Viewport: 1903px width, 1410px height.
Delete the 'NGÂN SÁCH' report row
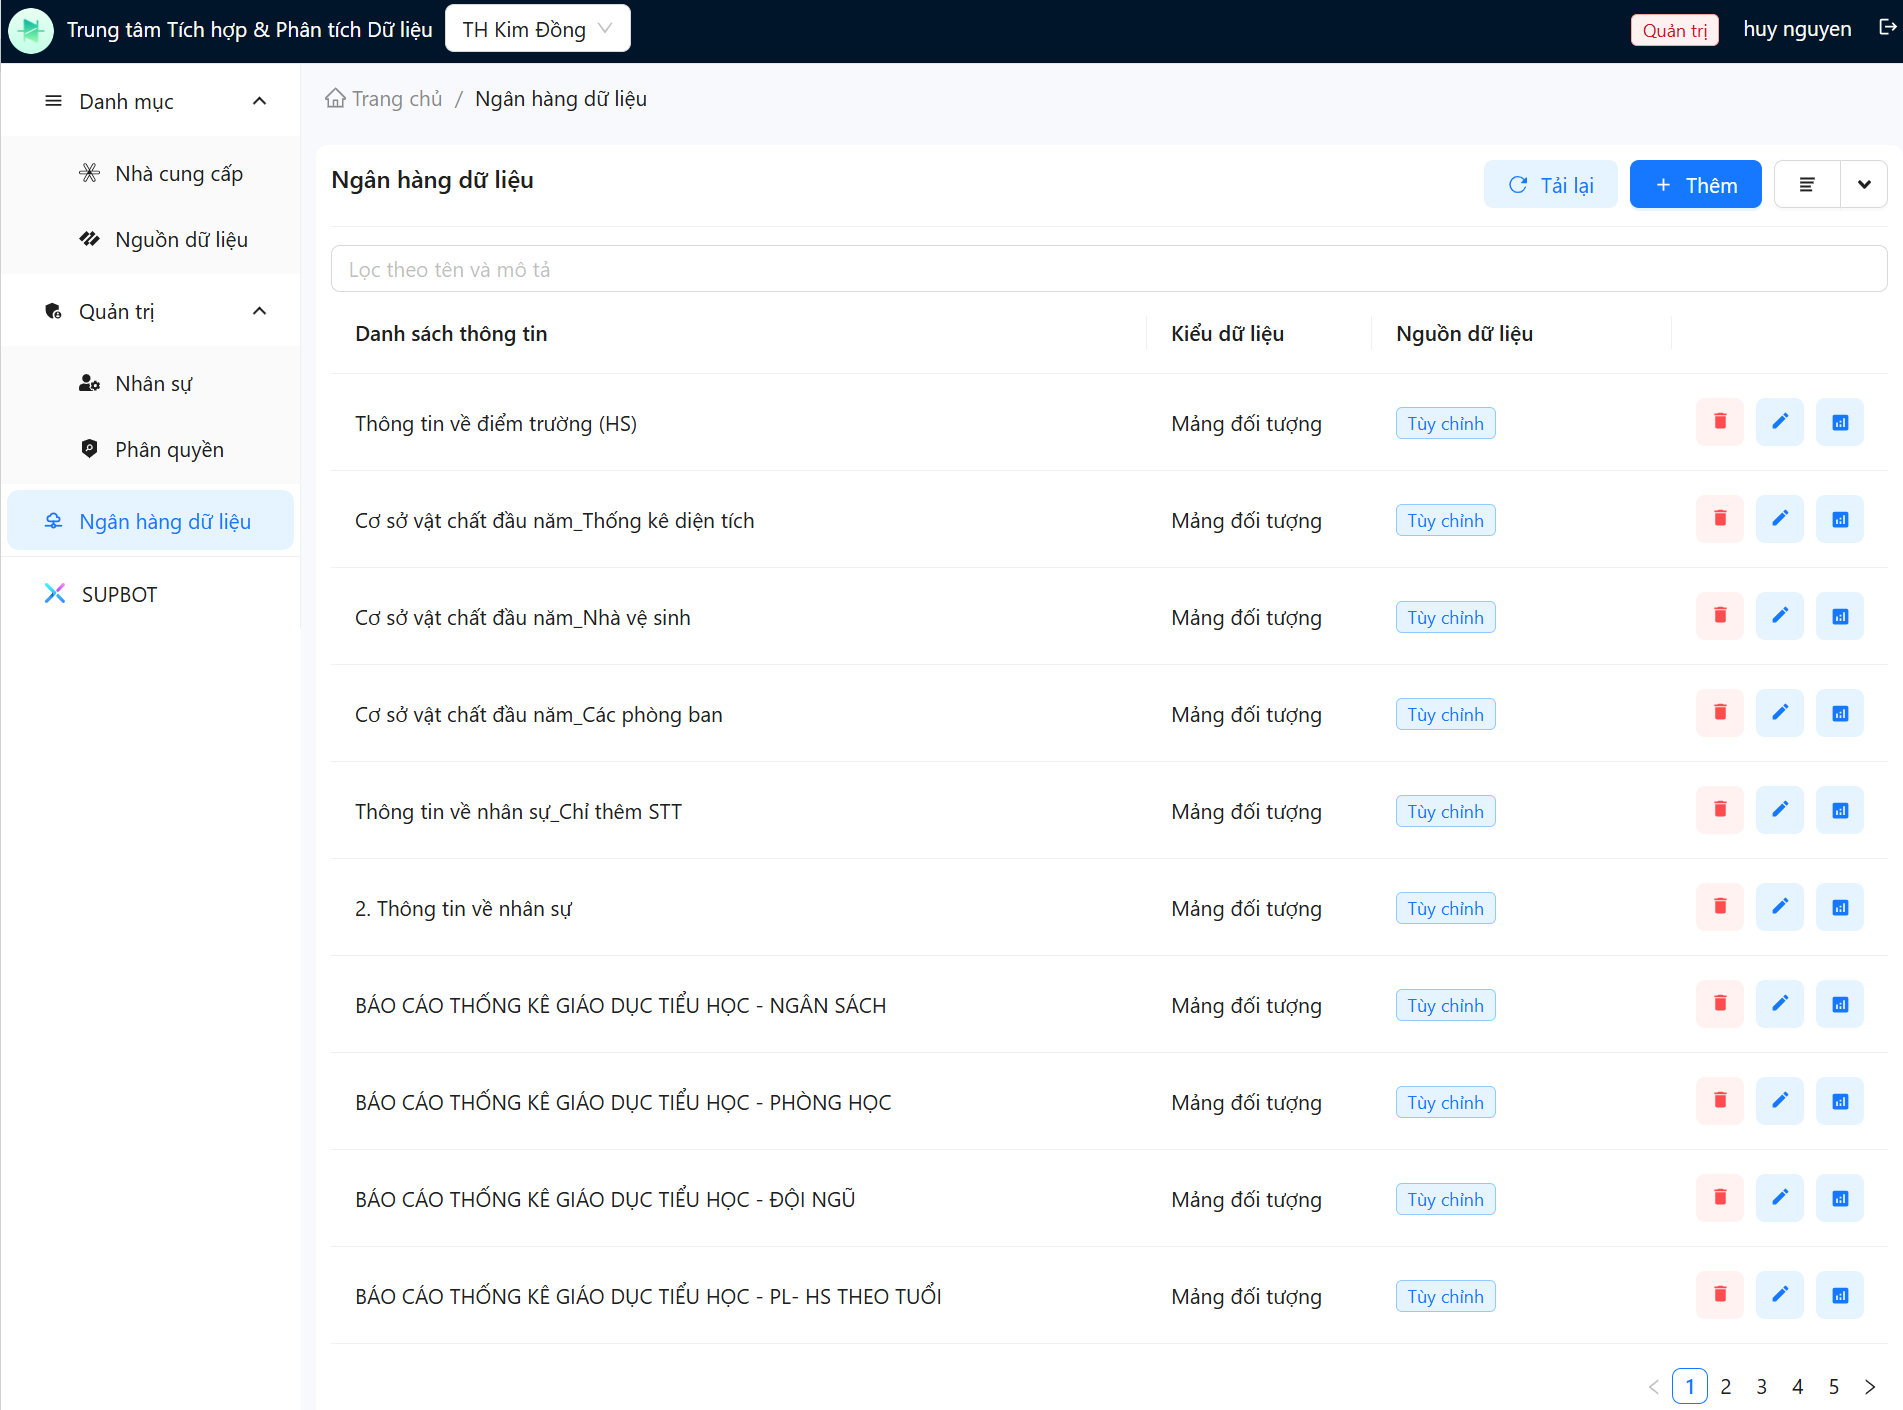pos(1719,1004)
